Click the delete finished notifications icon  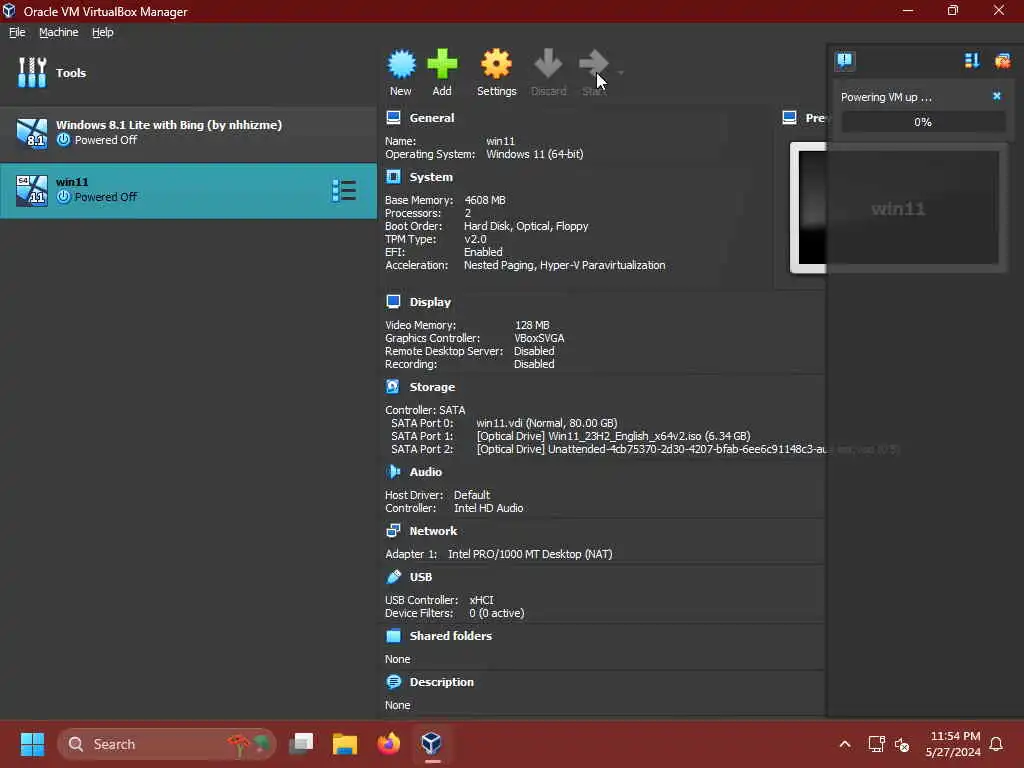point(1002,61)
